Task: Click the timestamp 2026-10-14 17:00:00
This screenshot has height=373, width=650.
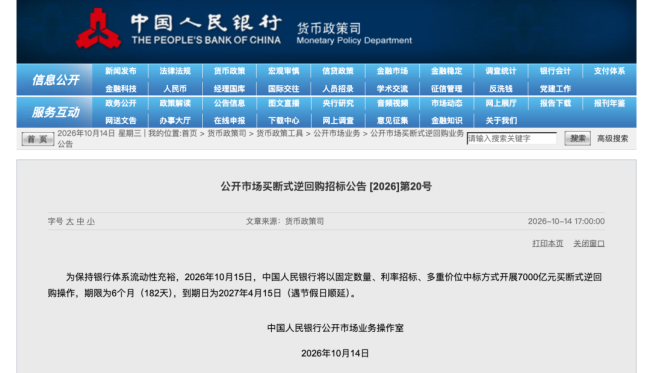Action: pos(566,221)
